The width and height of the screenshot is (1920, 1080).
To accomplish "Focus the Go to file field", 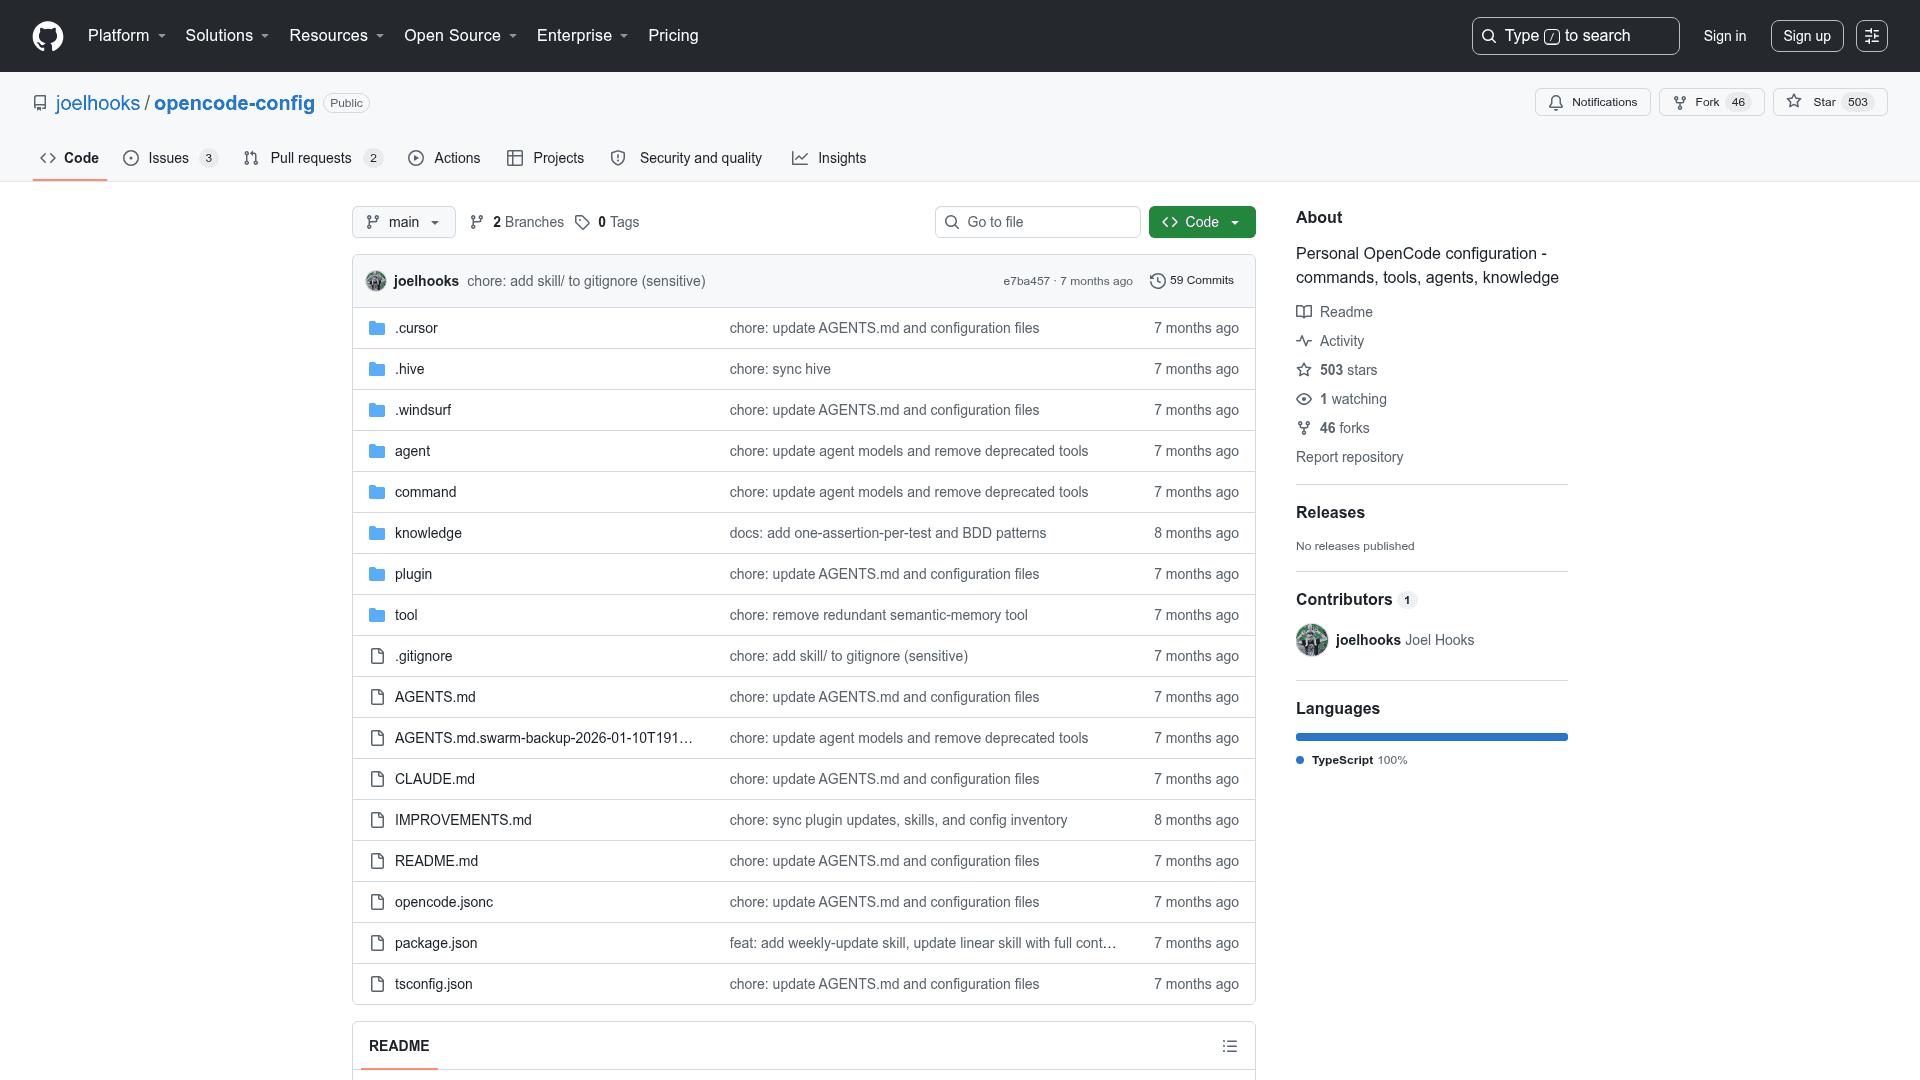I will point(1038,222).
